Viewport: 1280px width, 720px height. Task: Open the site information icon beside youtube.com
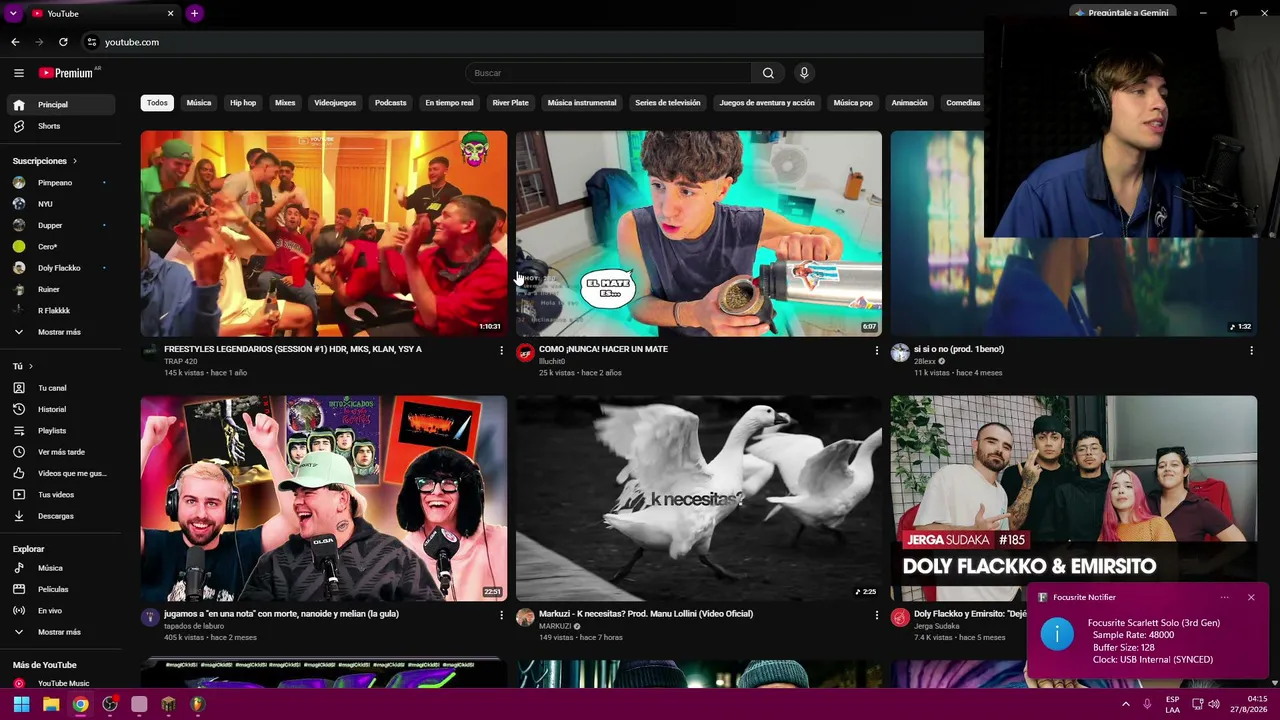click(91, 42)
